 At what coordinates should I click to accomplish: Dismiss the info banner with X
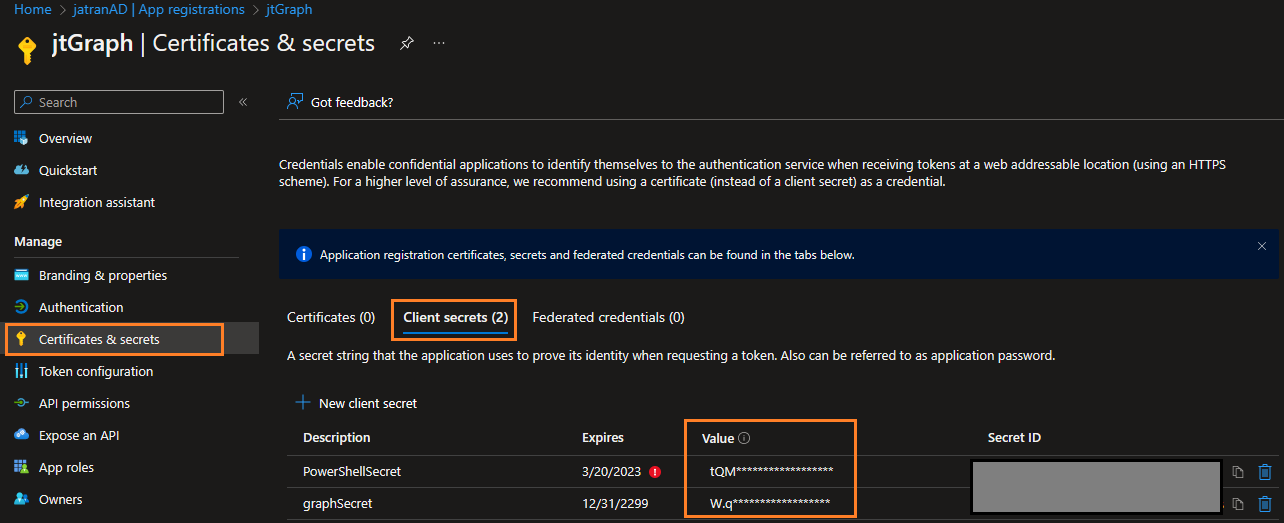point(1262,245)
